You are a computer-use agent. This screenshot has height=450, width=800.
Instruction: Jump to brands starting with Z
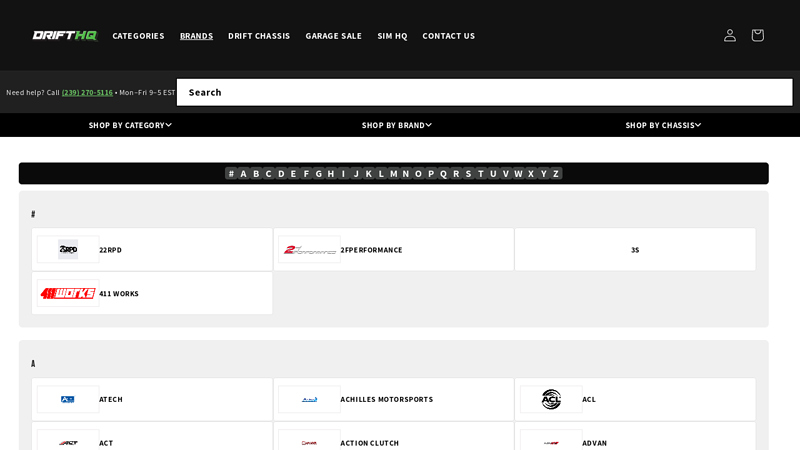556,173
